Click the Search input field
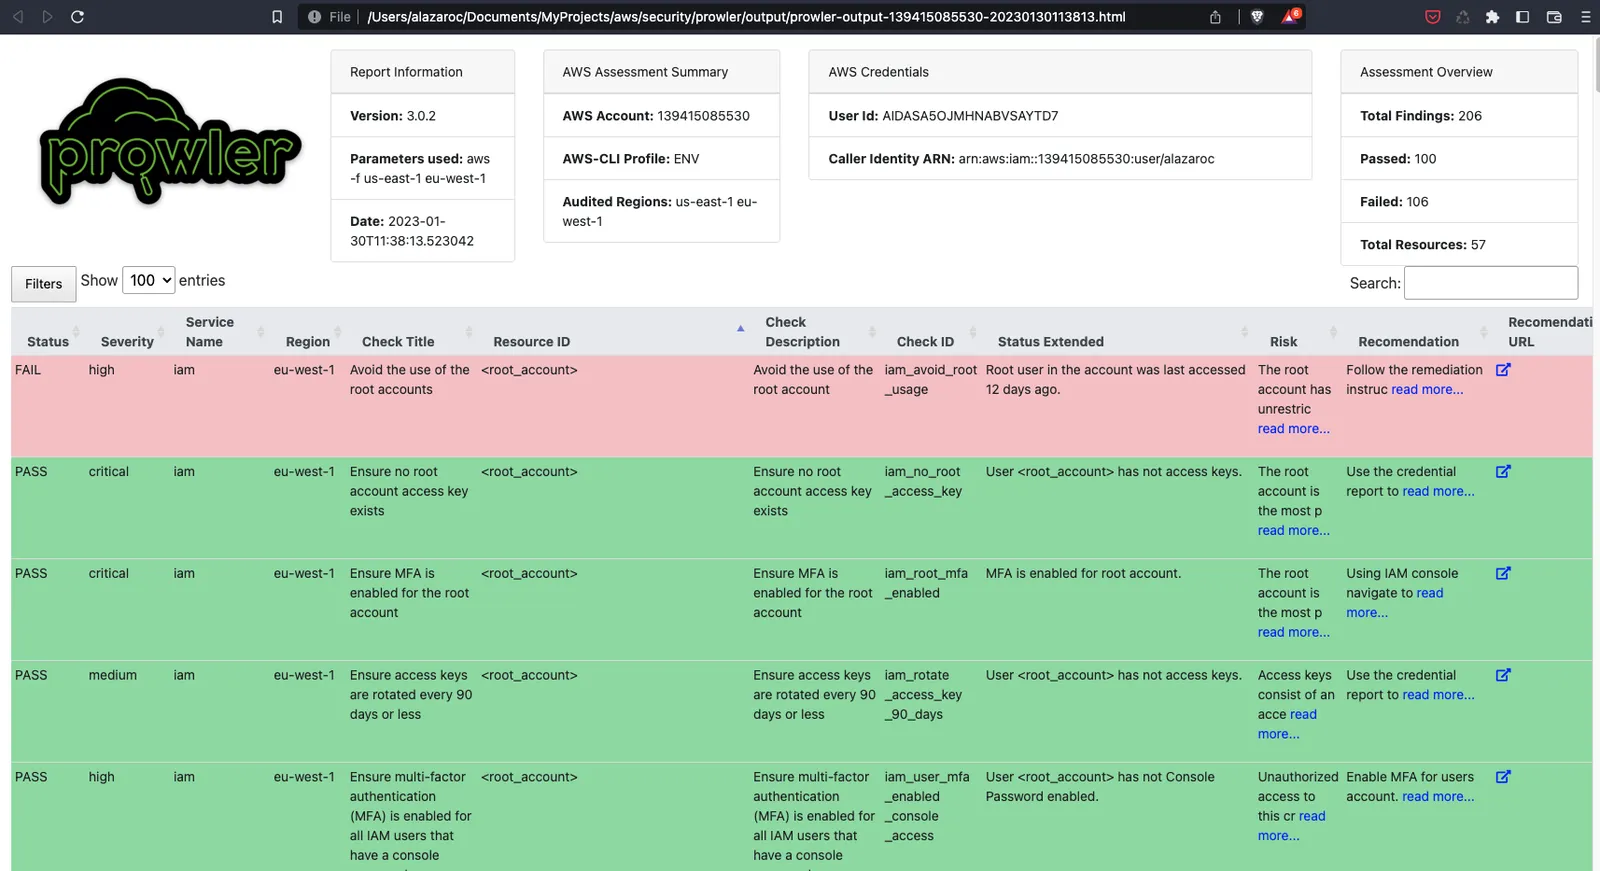The height and width of the screenshot is (871, 1600). (1491, 283)
